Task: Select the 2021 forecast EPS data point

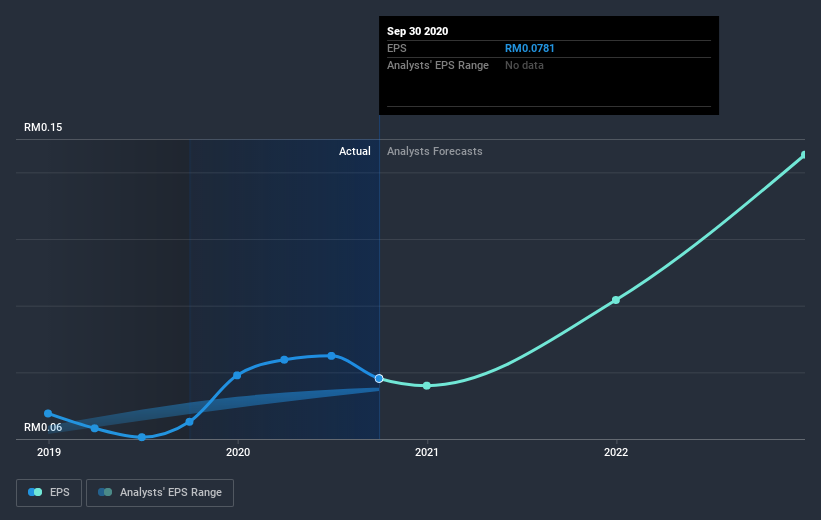Action: coord(427,385)
